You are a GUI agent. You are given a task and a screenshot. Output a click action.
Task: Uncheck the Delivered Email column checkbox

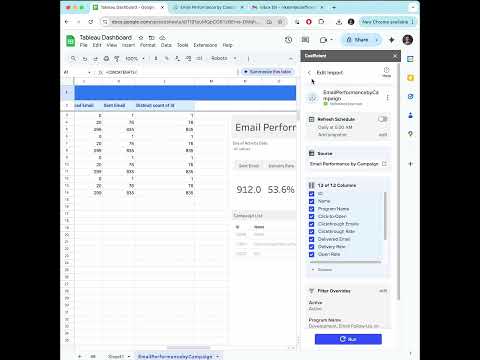point(311,239)
